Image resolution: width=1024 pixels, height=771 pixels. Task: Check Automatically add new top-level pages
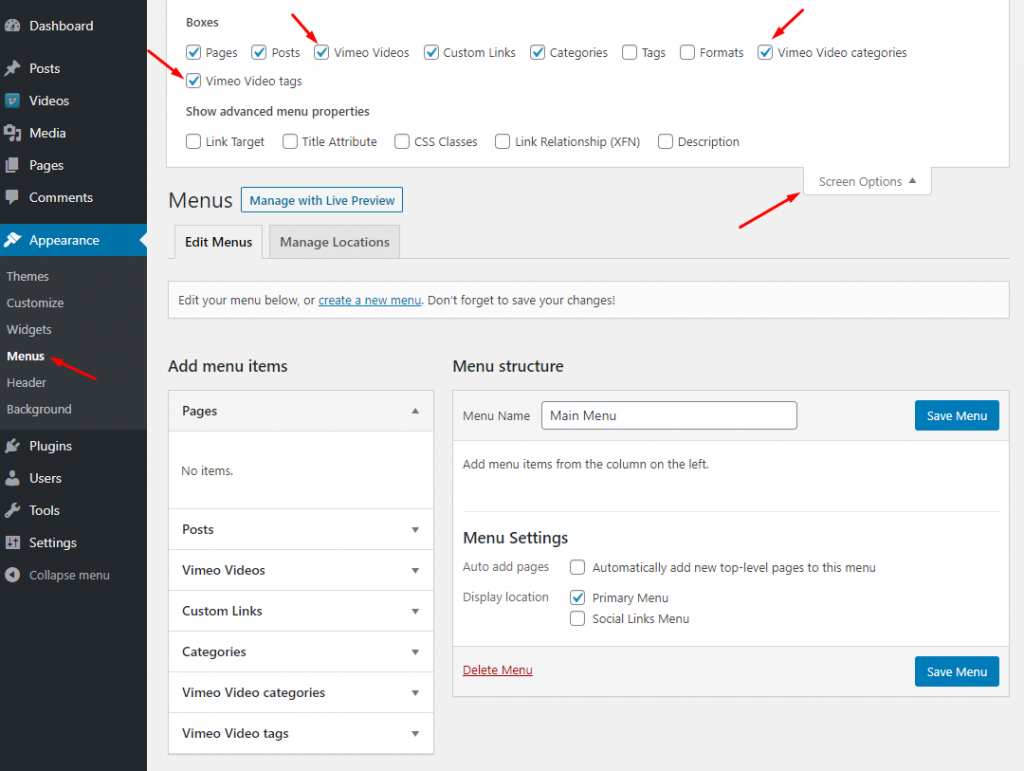click(x=577, y=567)
